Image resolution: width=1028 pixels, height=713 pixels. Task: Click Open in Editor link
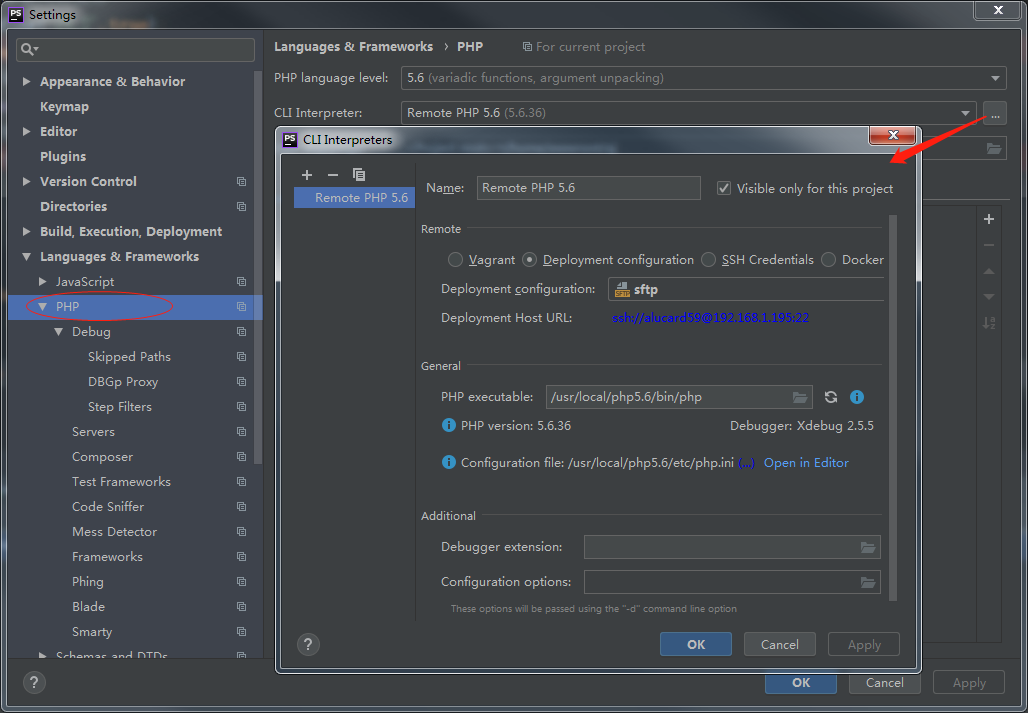point(806,463)
